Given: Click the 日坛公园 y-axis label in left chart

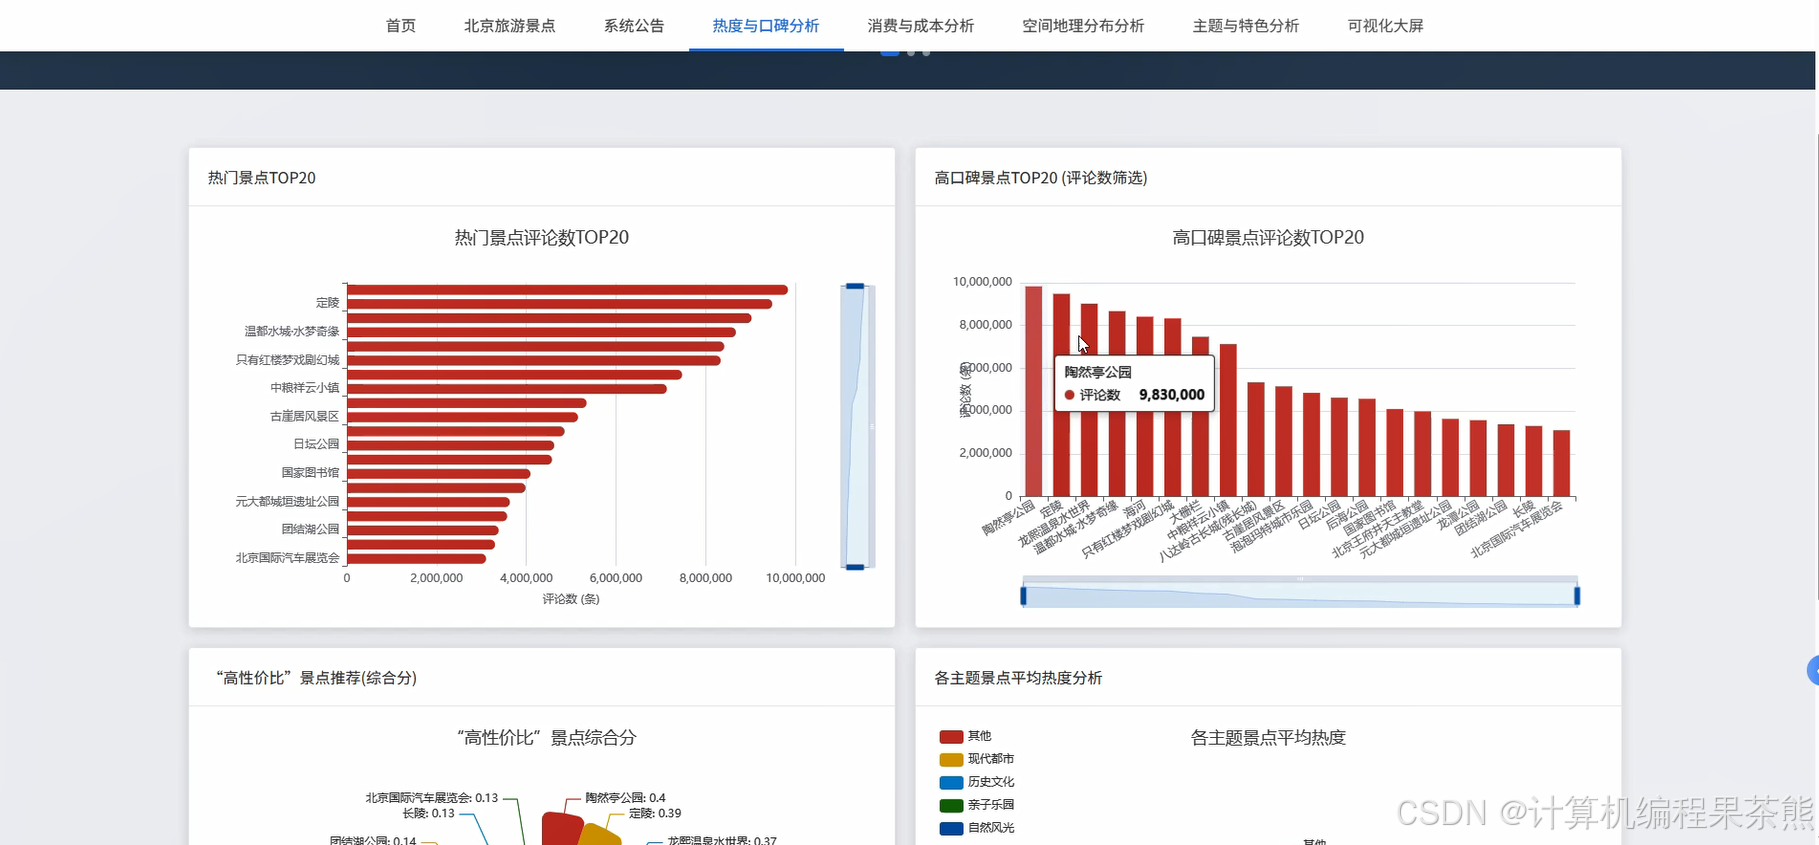Looking at the screenshot, I should pos(316,444).
